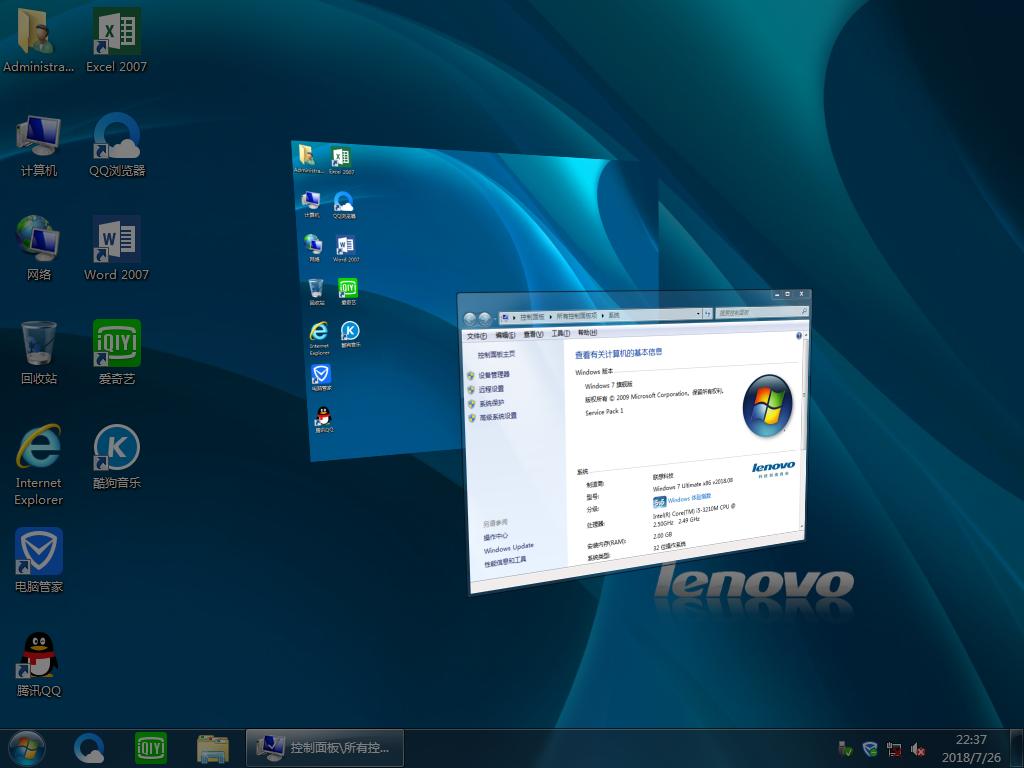The width and height of the screenshot is (1024, 768).
Task: Open the Windows Start menu orb
Action: pyautogui.click(x=27, y=747)
